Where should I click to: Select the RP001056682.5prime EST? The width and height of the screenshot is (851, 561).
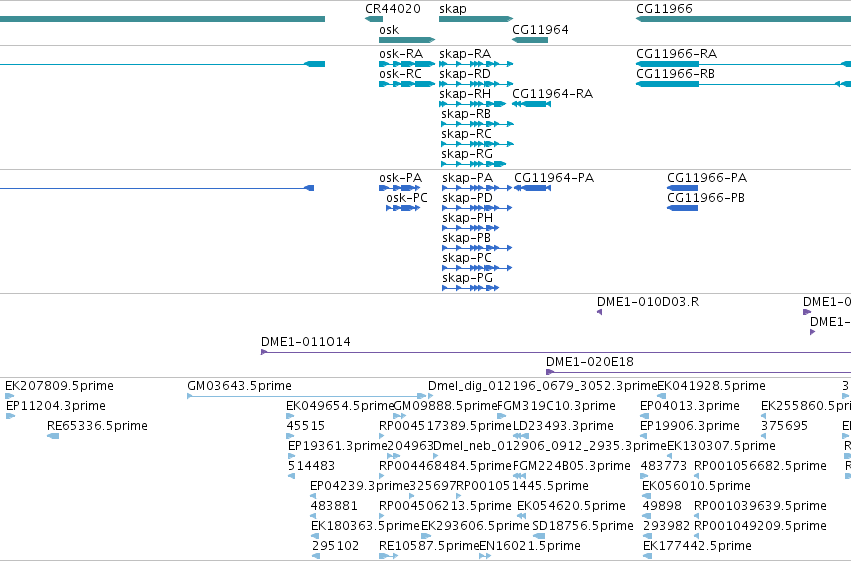click(697, 476)
